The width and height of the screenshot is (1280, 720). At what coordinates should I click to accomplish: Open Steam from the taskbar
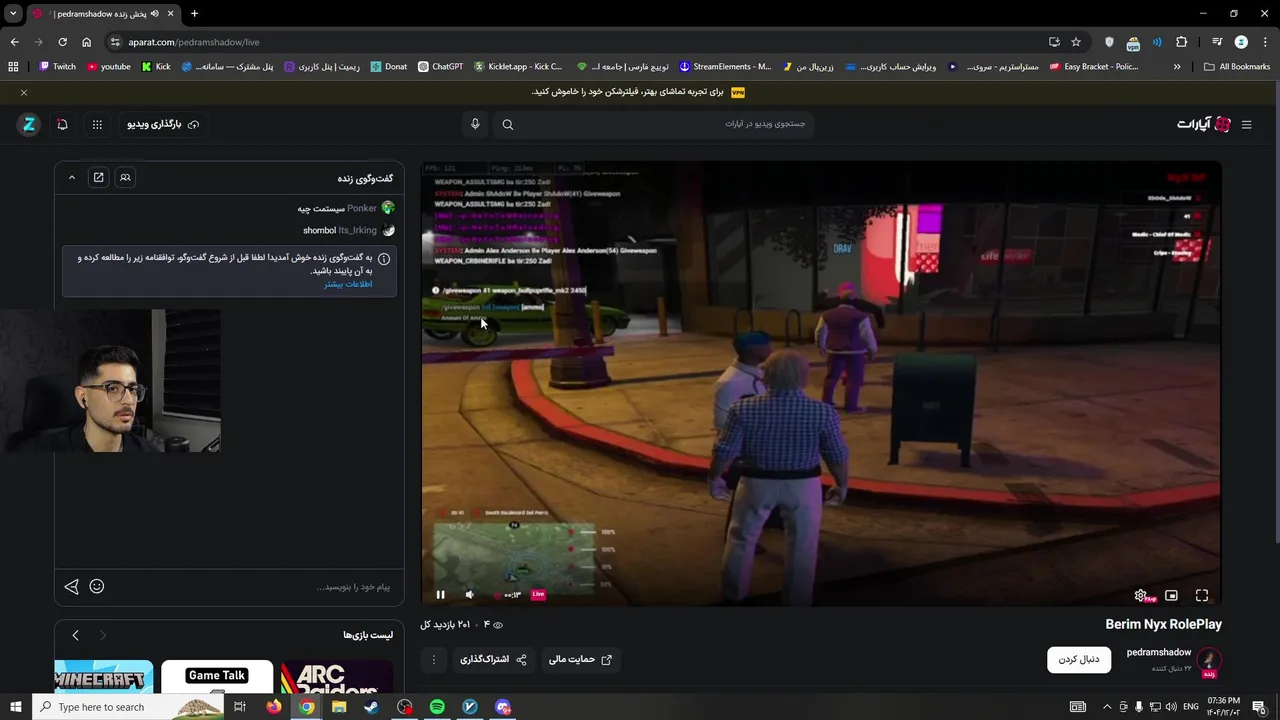pos(371,707)
